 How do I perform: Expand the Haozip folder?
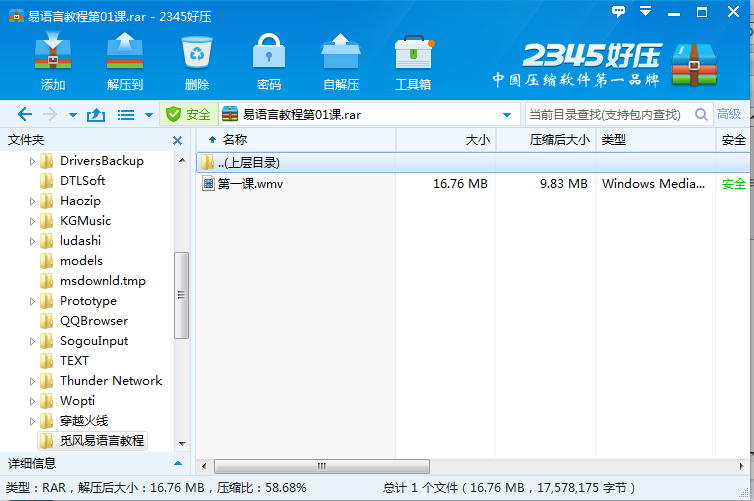pyautogui.click(x=32, y=201)
